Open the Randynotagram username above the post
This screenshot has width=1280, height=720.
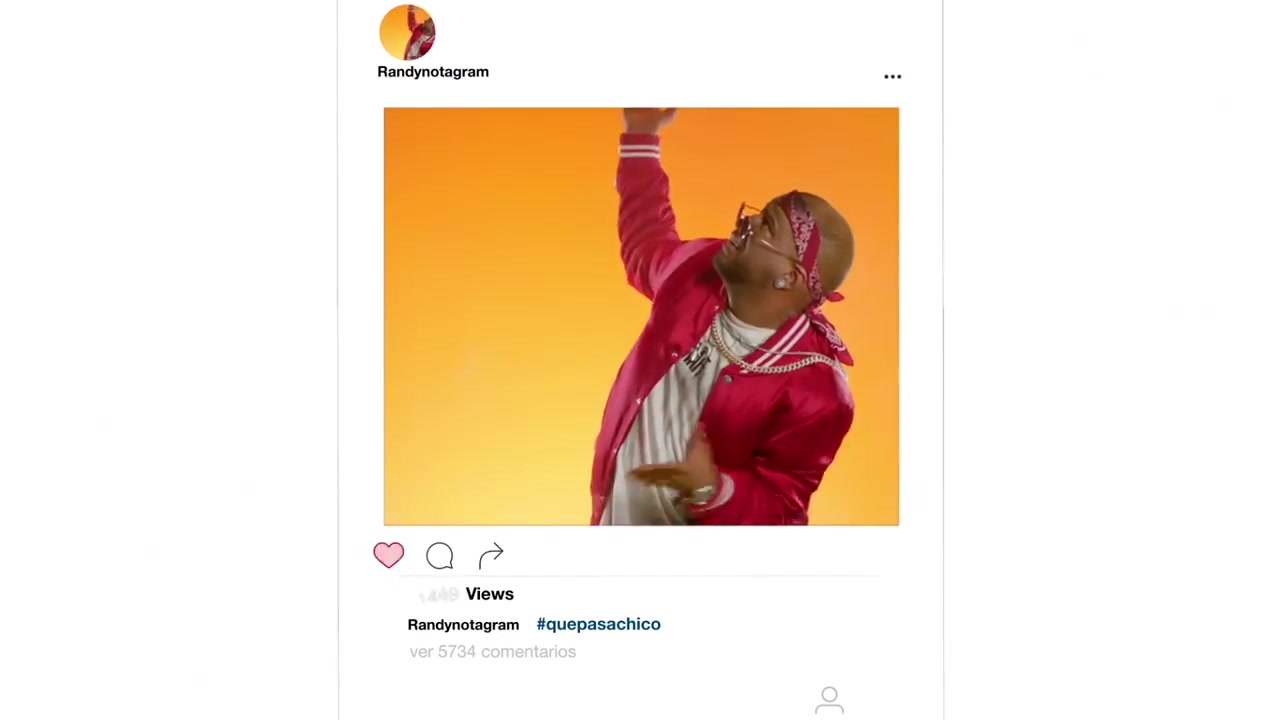click(x=433, y=72)
